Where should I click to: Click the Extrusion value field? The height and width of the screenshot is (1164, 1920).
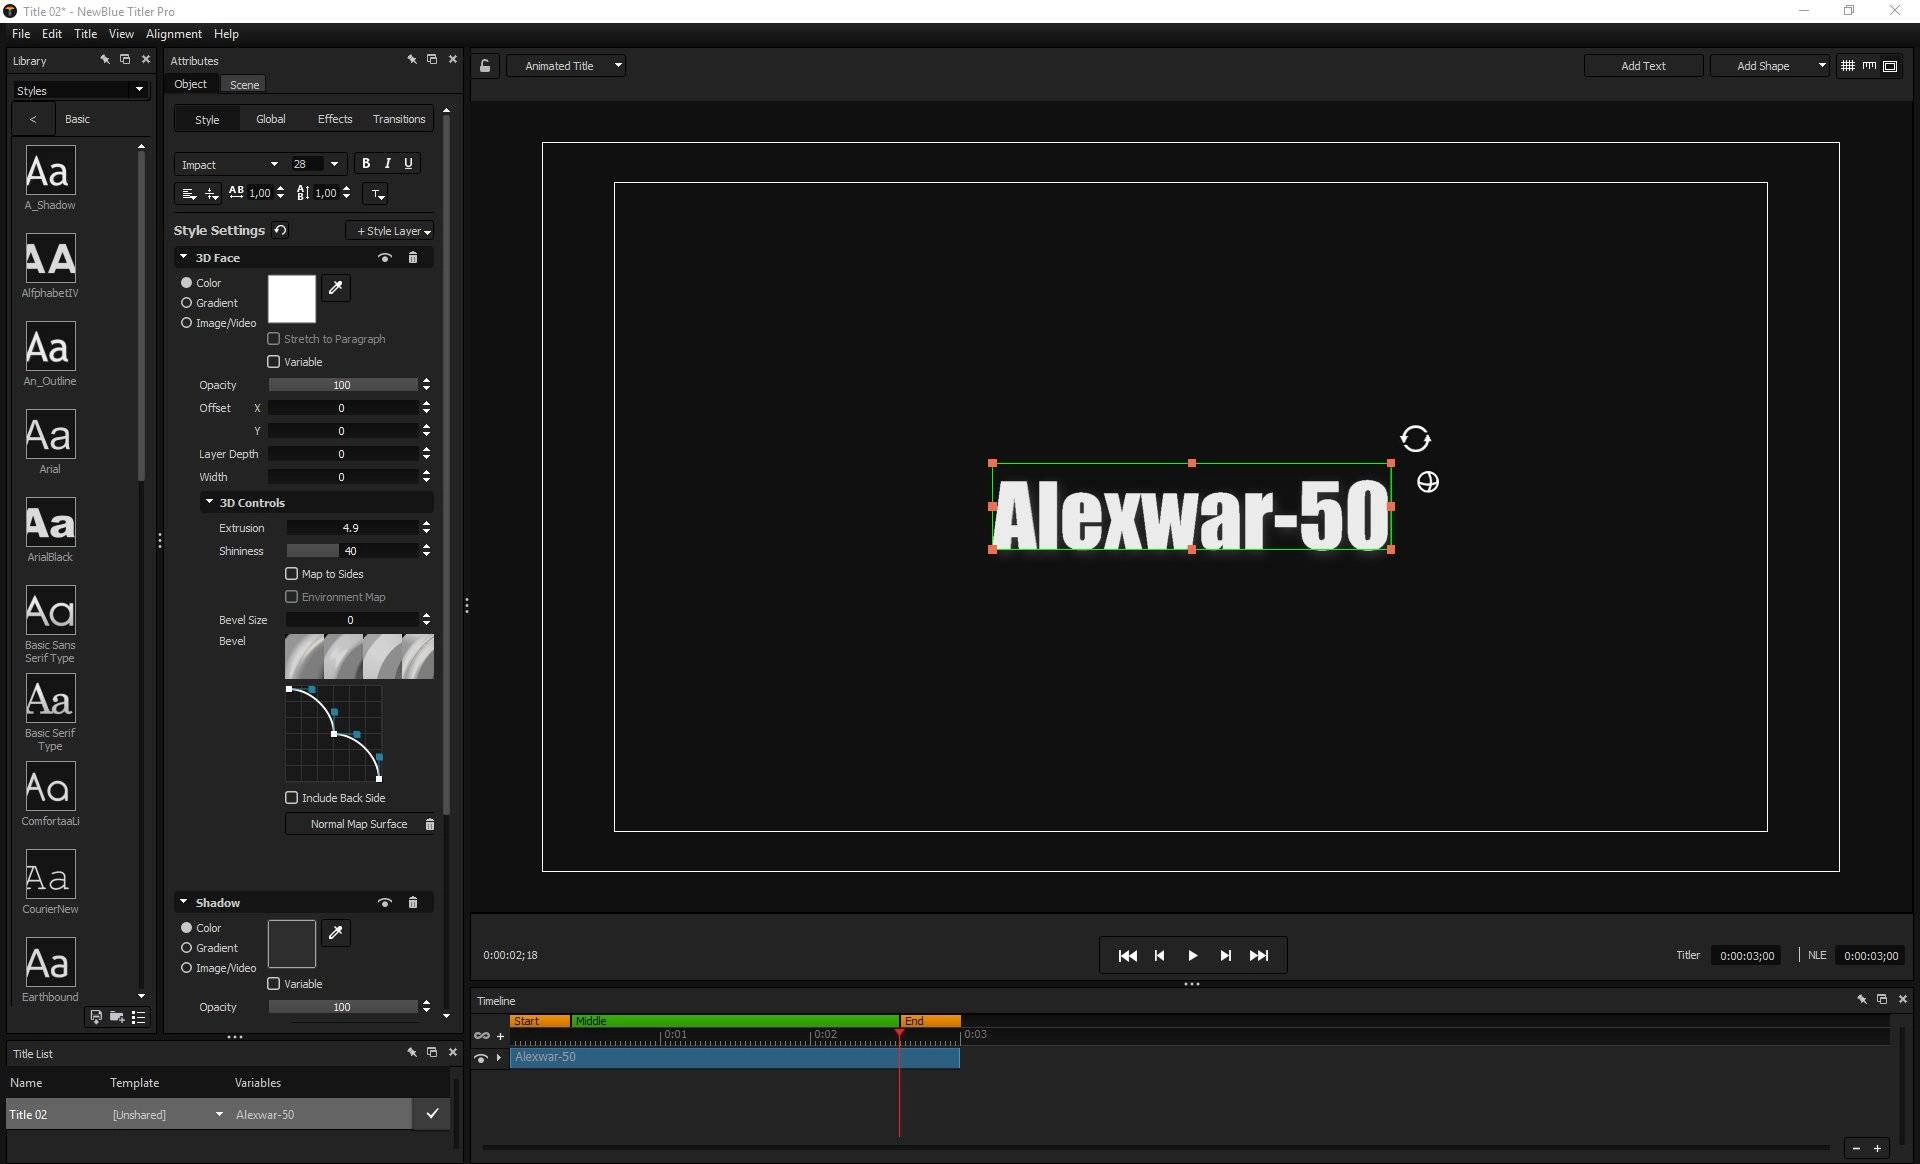(351, 528)
